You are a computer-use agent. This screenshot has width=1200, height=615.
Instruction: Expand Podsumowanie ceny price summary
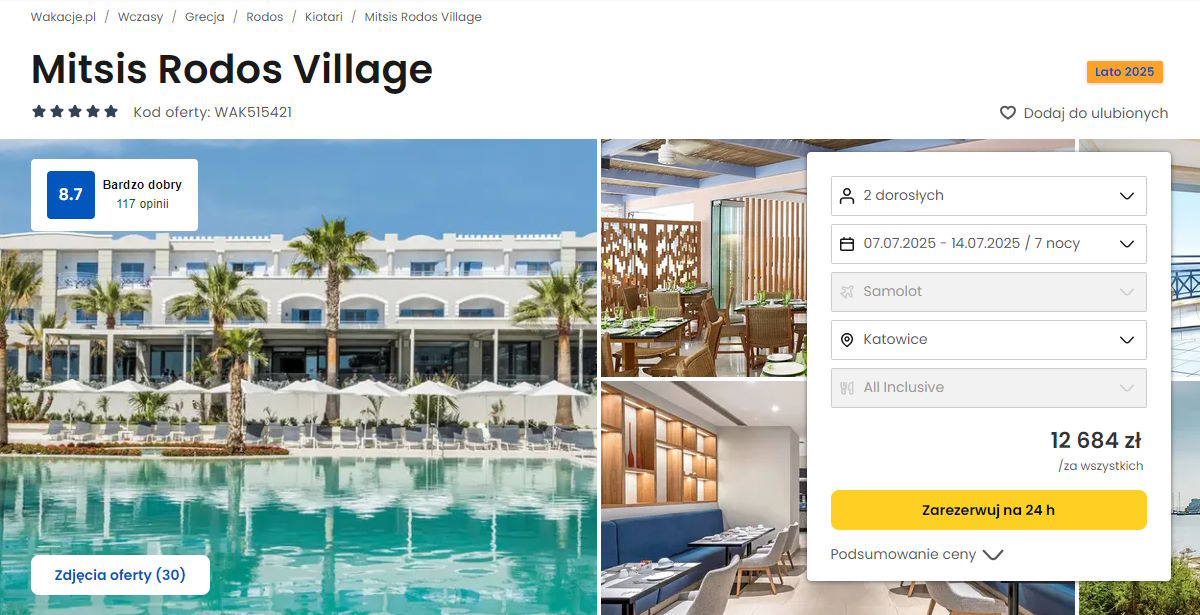tap(917, 554)
